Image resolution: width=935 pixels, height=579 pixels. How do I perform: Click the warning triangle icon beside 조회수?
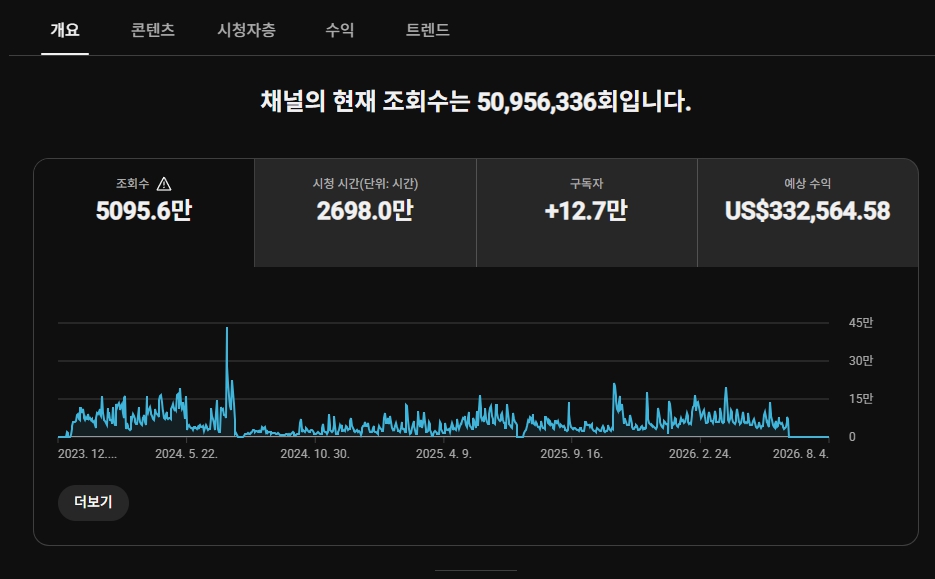(163, 184)
